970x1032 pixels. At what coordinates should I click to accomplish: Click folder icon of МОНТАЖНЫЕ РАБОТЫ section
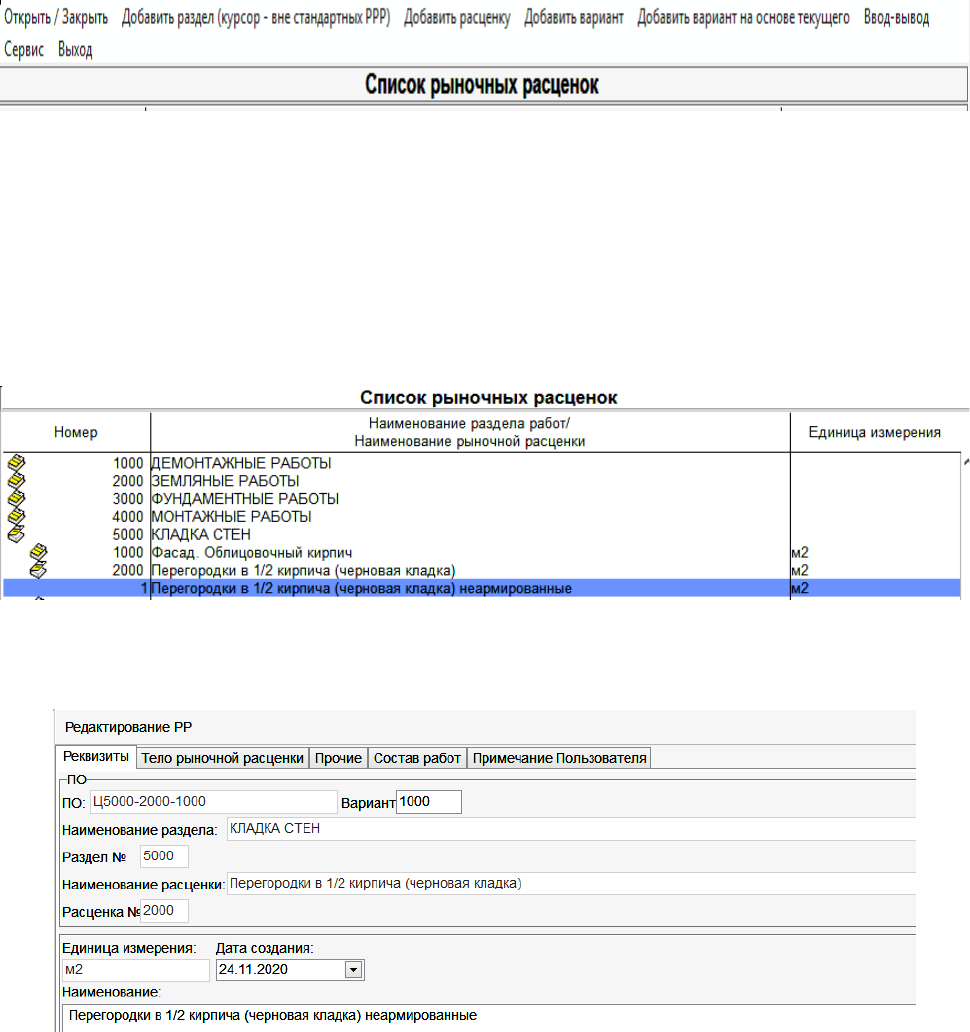(16, 516)
